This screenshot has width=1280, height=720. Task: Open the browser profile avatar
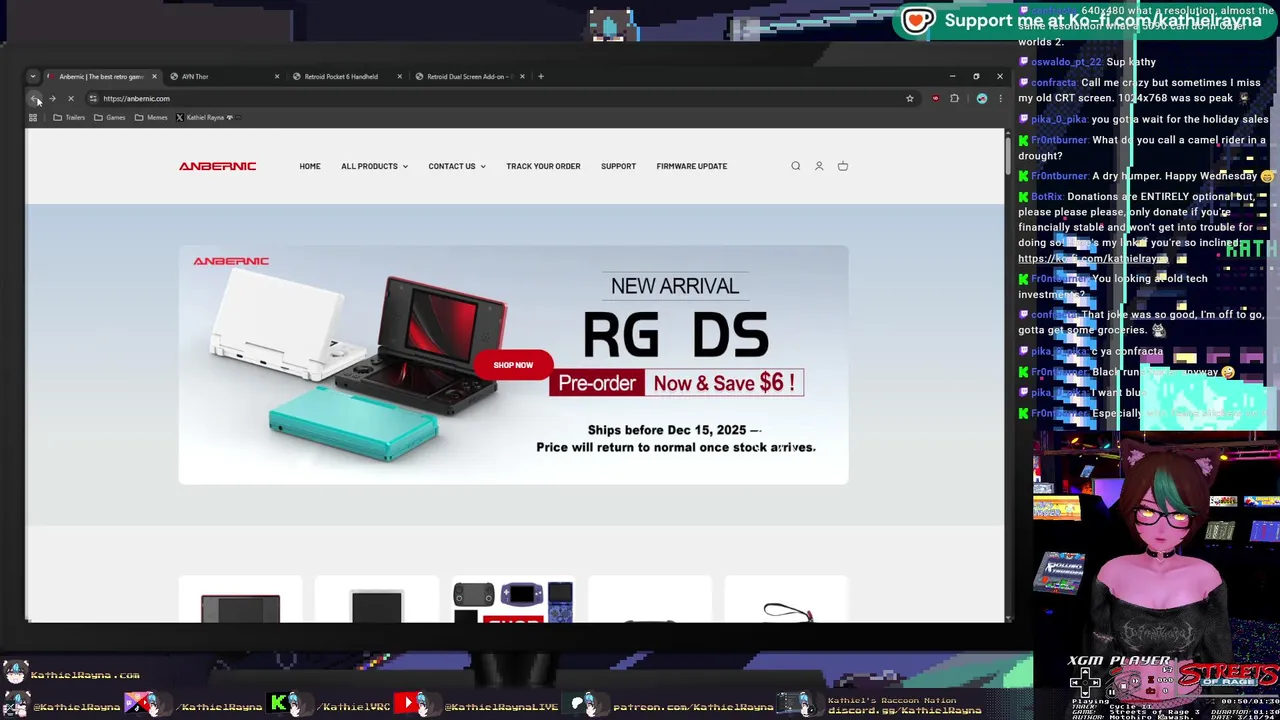[x=981, y=98]
